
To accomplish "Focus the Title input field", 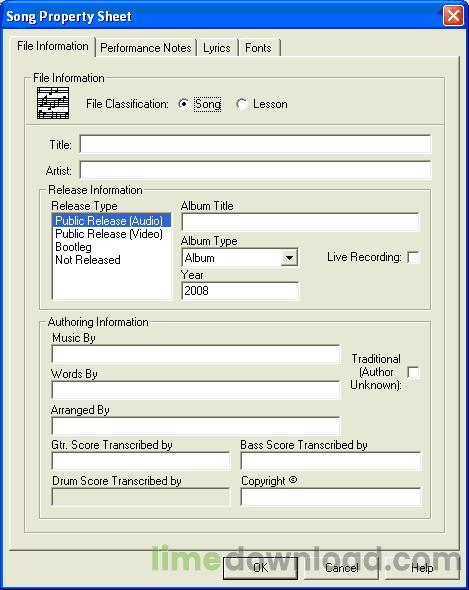I will tap(255, 144).
